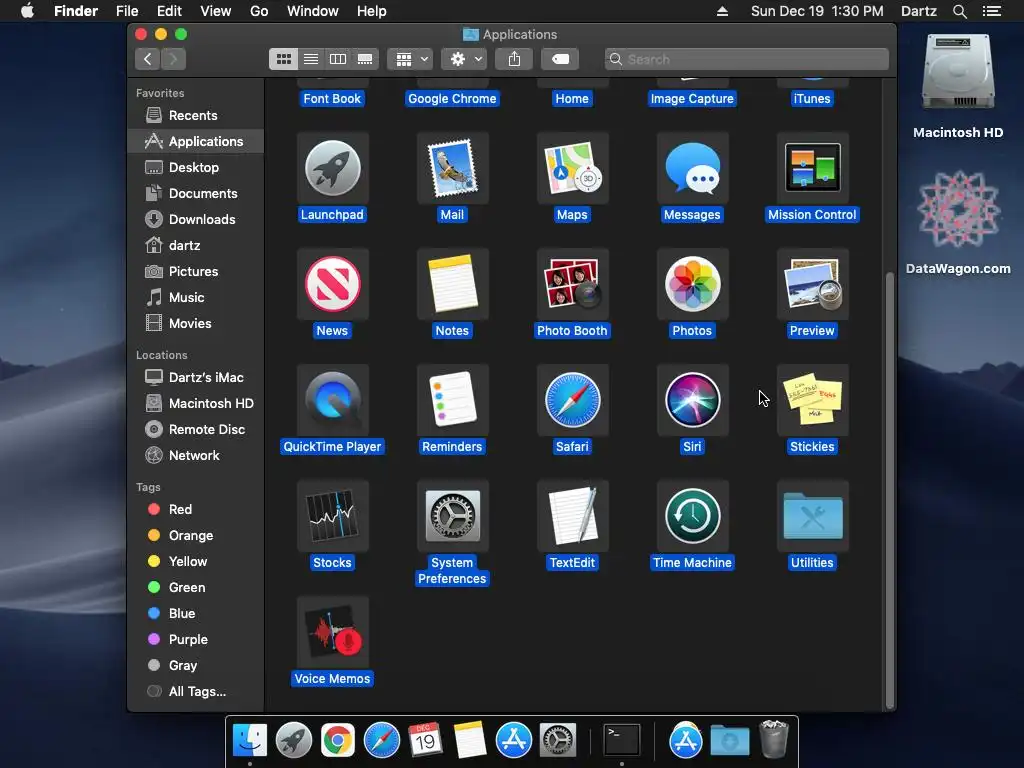Select the Siri app icon
The width and height of the screenshot is (1024, 768).
pos(692,400)
